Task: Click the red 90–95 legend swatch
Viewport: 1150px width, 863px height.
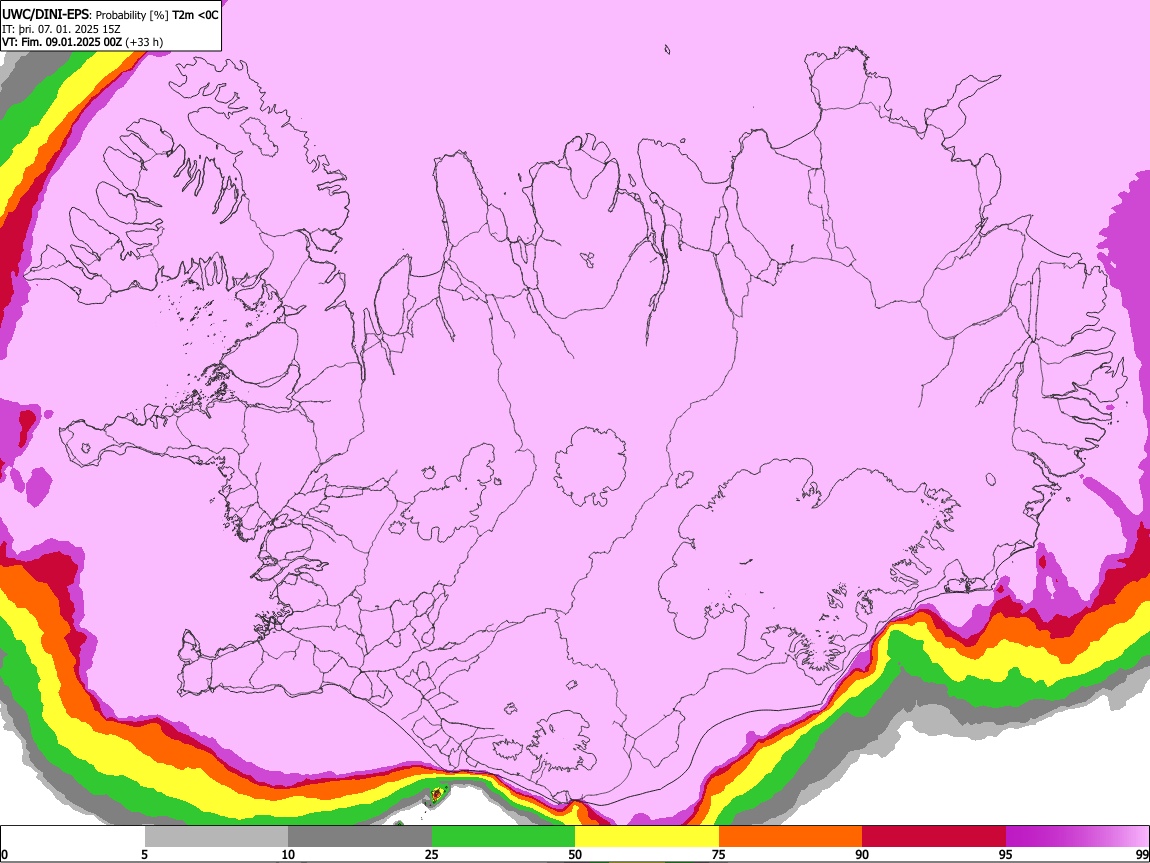Action: pos(934,837)
